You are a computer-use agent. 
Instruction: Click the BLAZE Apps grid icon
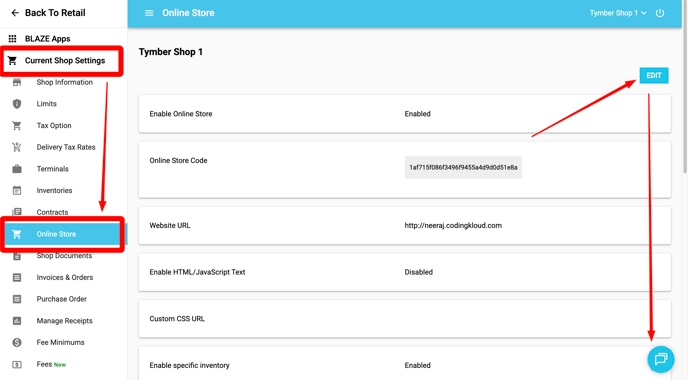point(13,39)
